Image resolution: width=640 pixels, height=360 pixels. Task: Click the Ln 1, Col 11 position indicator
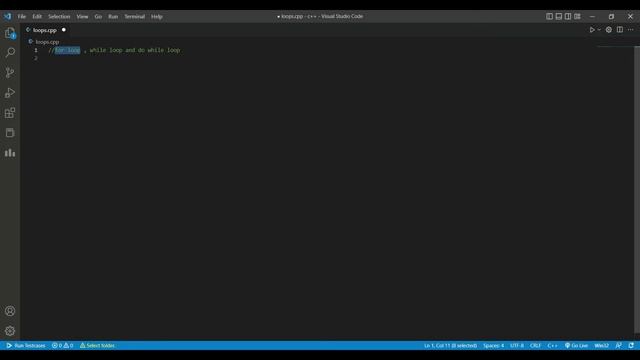pos(450,346)
